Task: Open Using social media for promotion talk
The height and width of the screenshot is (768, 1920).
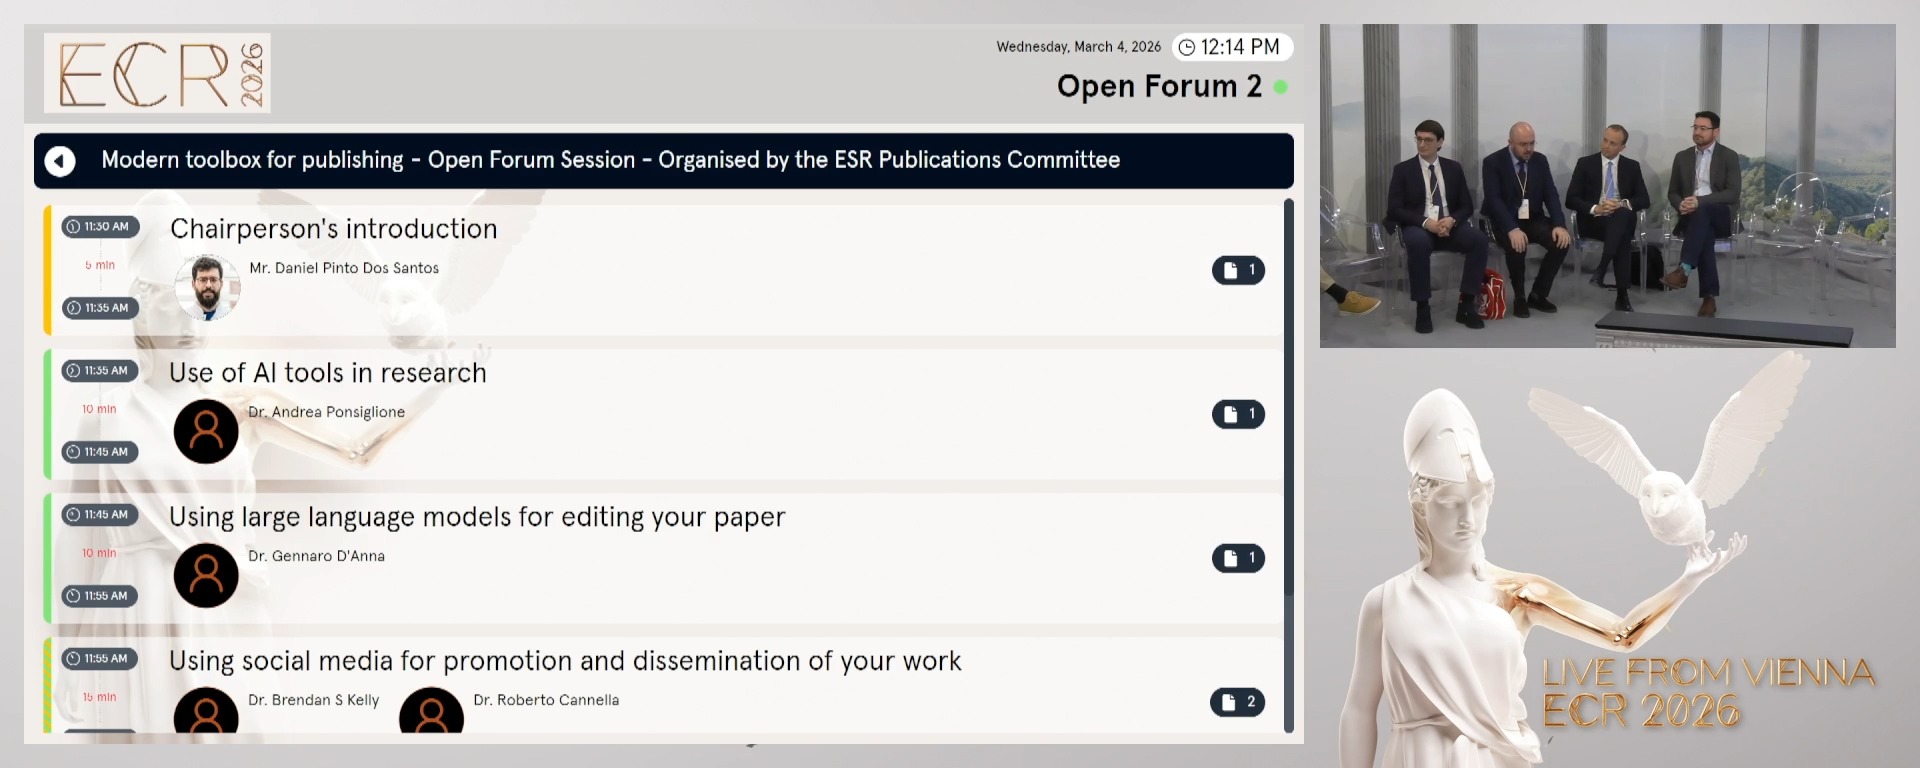Action: pyautogui.click(x=565, y=661)
